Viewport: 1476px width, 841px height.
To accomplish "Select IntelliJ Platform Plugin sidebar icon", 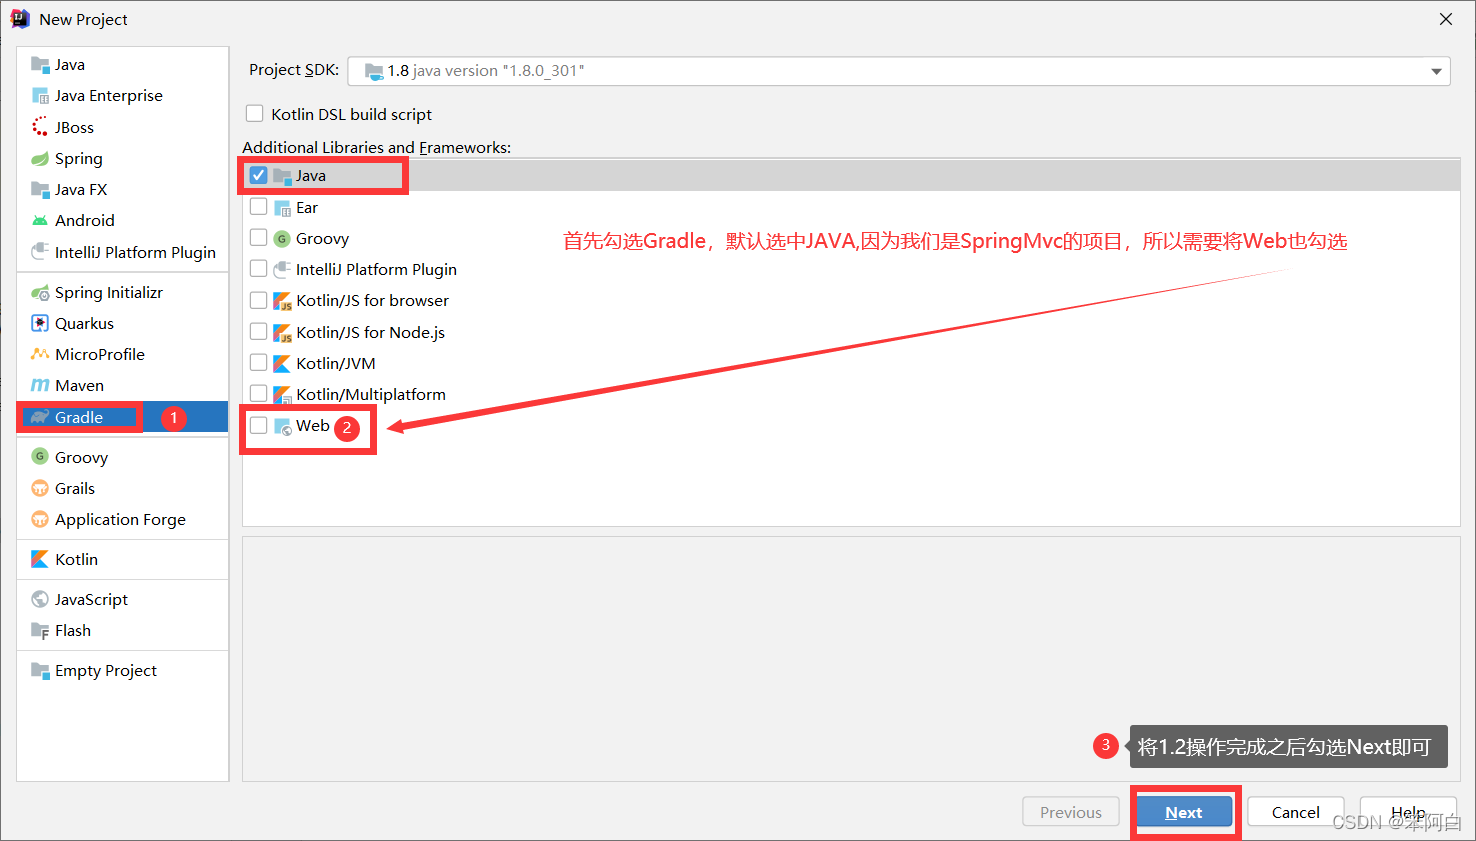I will [40, 251].
